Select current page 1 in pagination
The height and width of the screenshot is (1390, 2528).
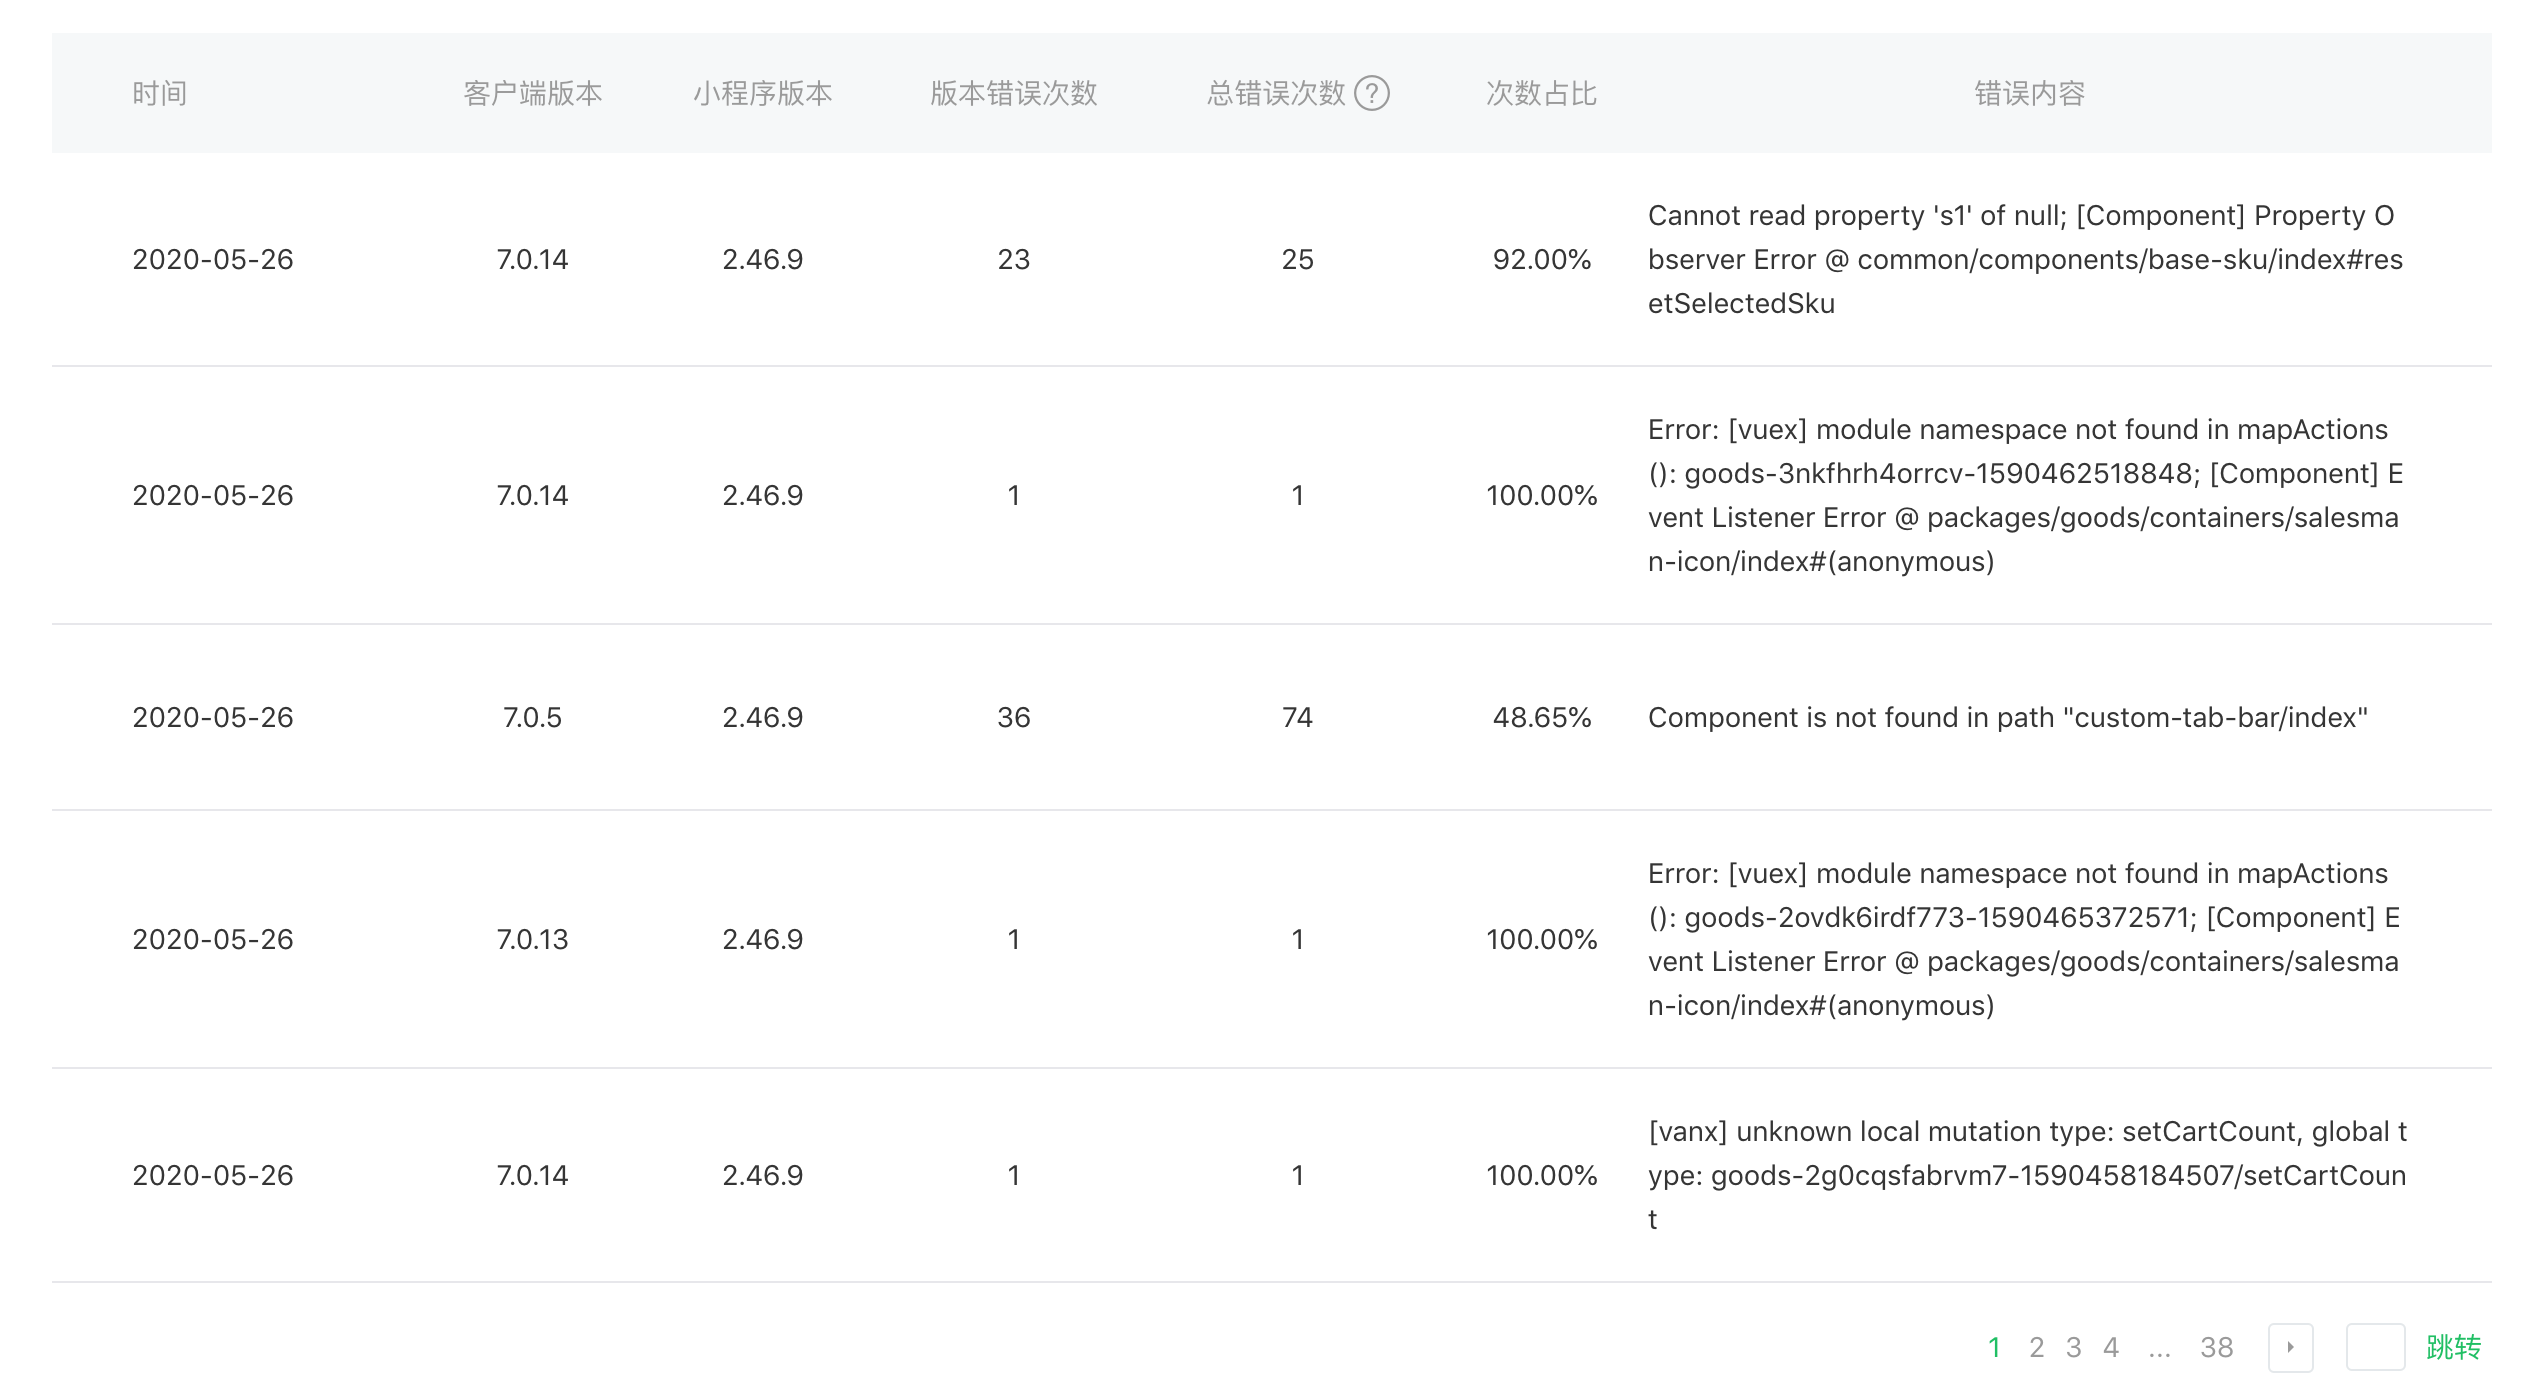(1994, 1347)
